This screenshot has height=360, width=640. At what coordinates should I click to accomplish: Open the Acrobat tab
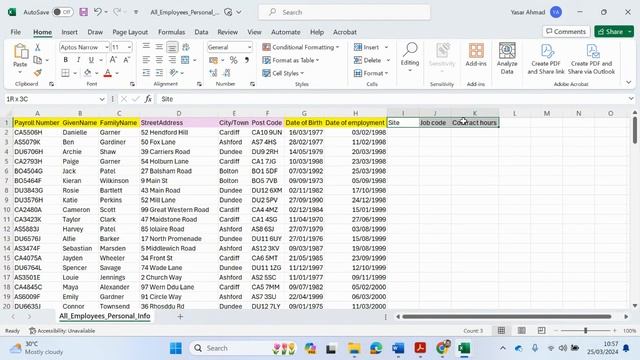point(345,32)
